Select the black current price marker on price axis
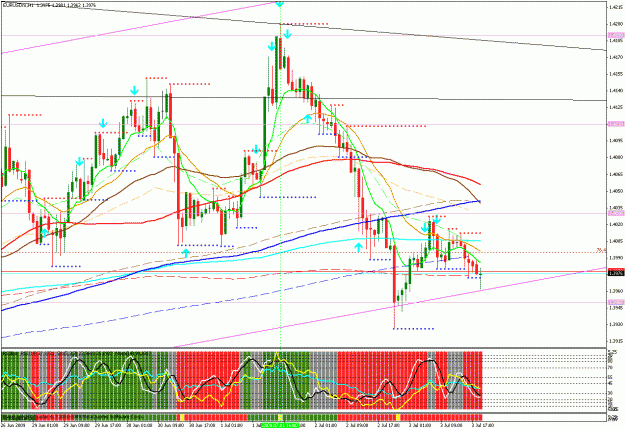Image resolution: width=625 pixels, height=429 pixels. click(x=616, y=273)
